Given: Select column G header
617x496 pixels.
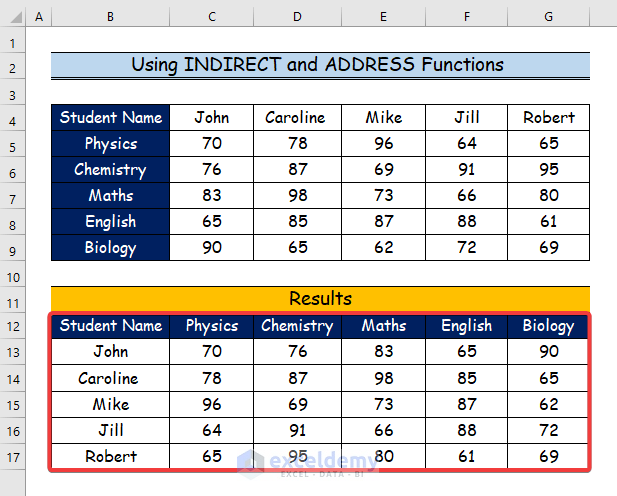Looking at the screenshot, I should [x=549, y=17].
